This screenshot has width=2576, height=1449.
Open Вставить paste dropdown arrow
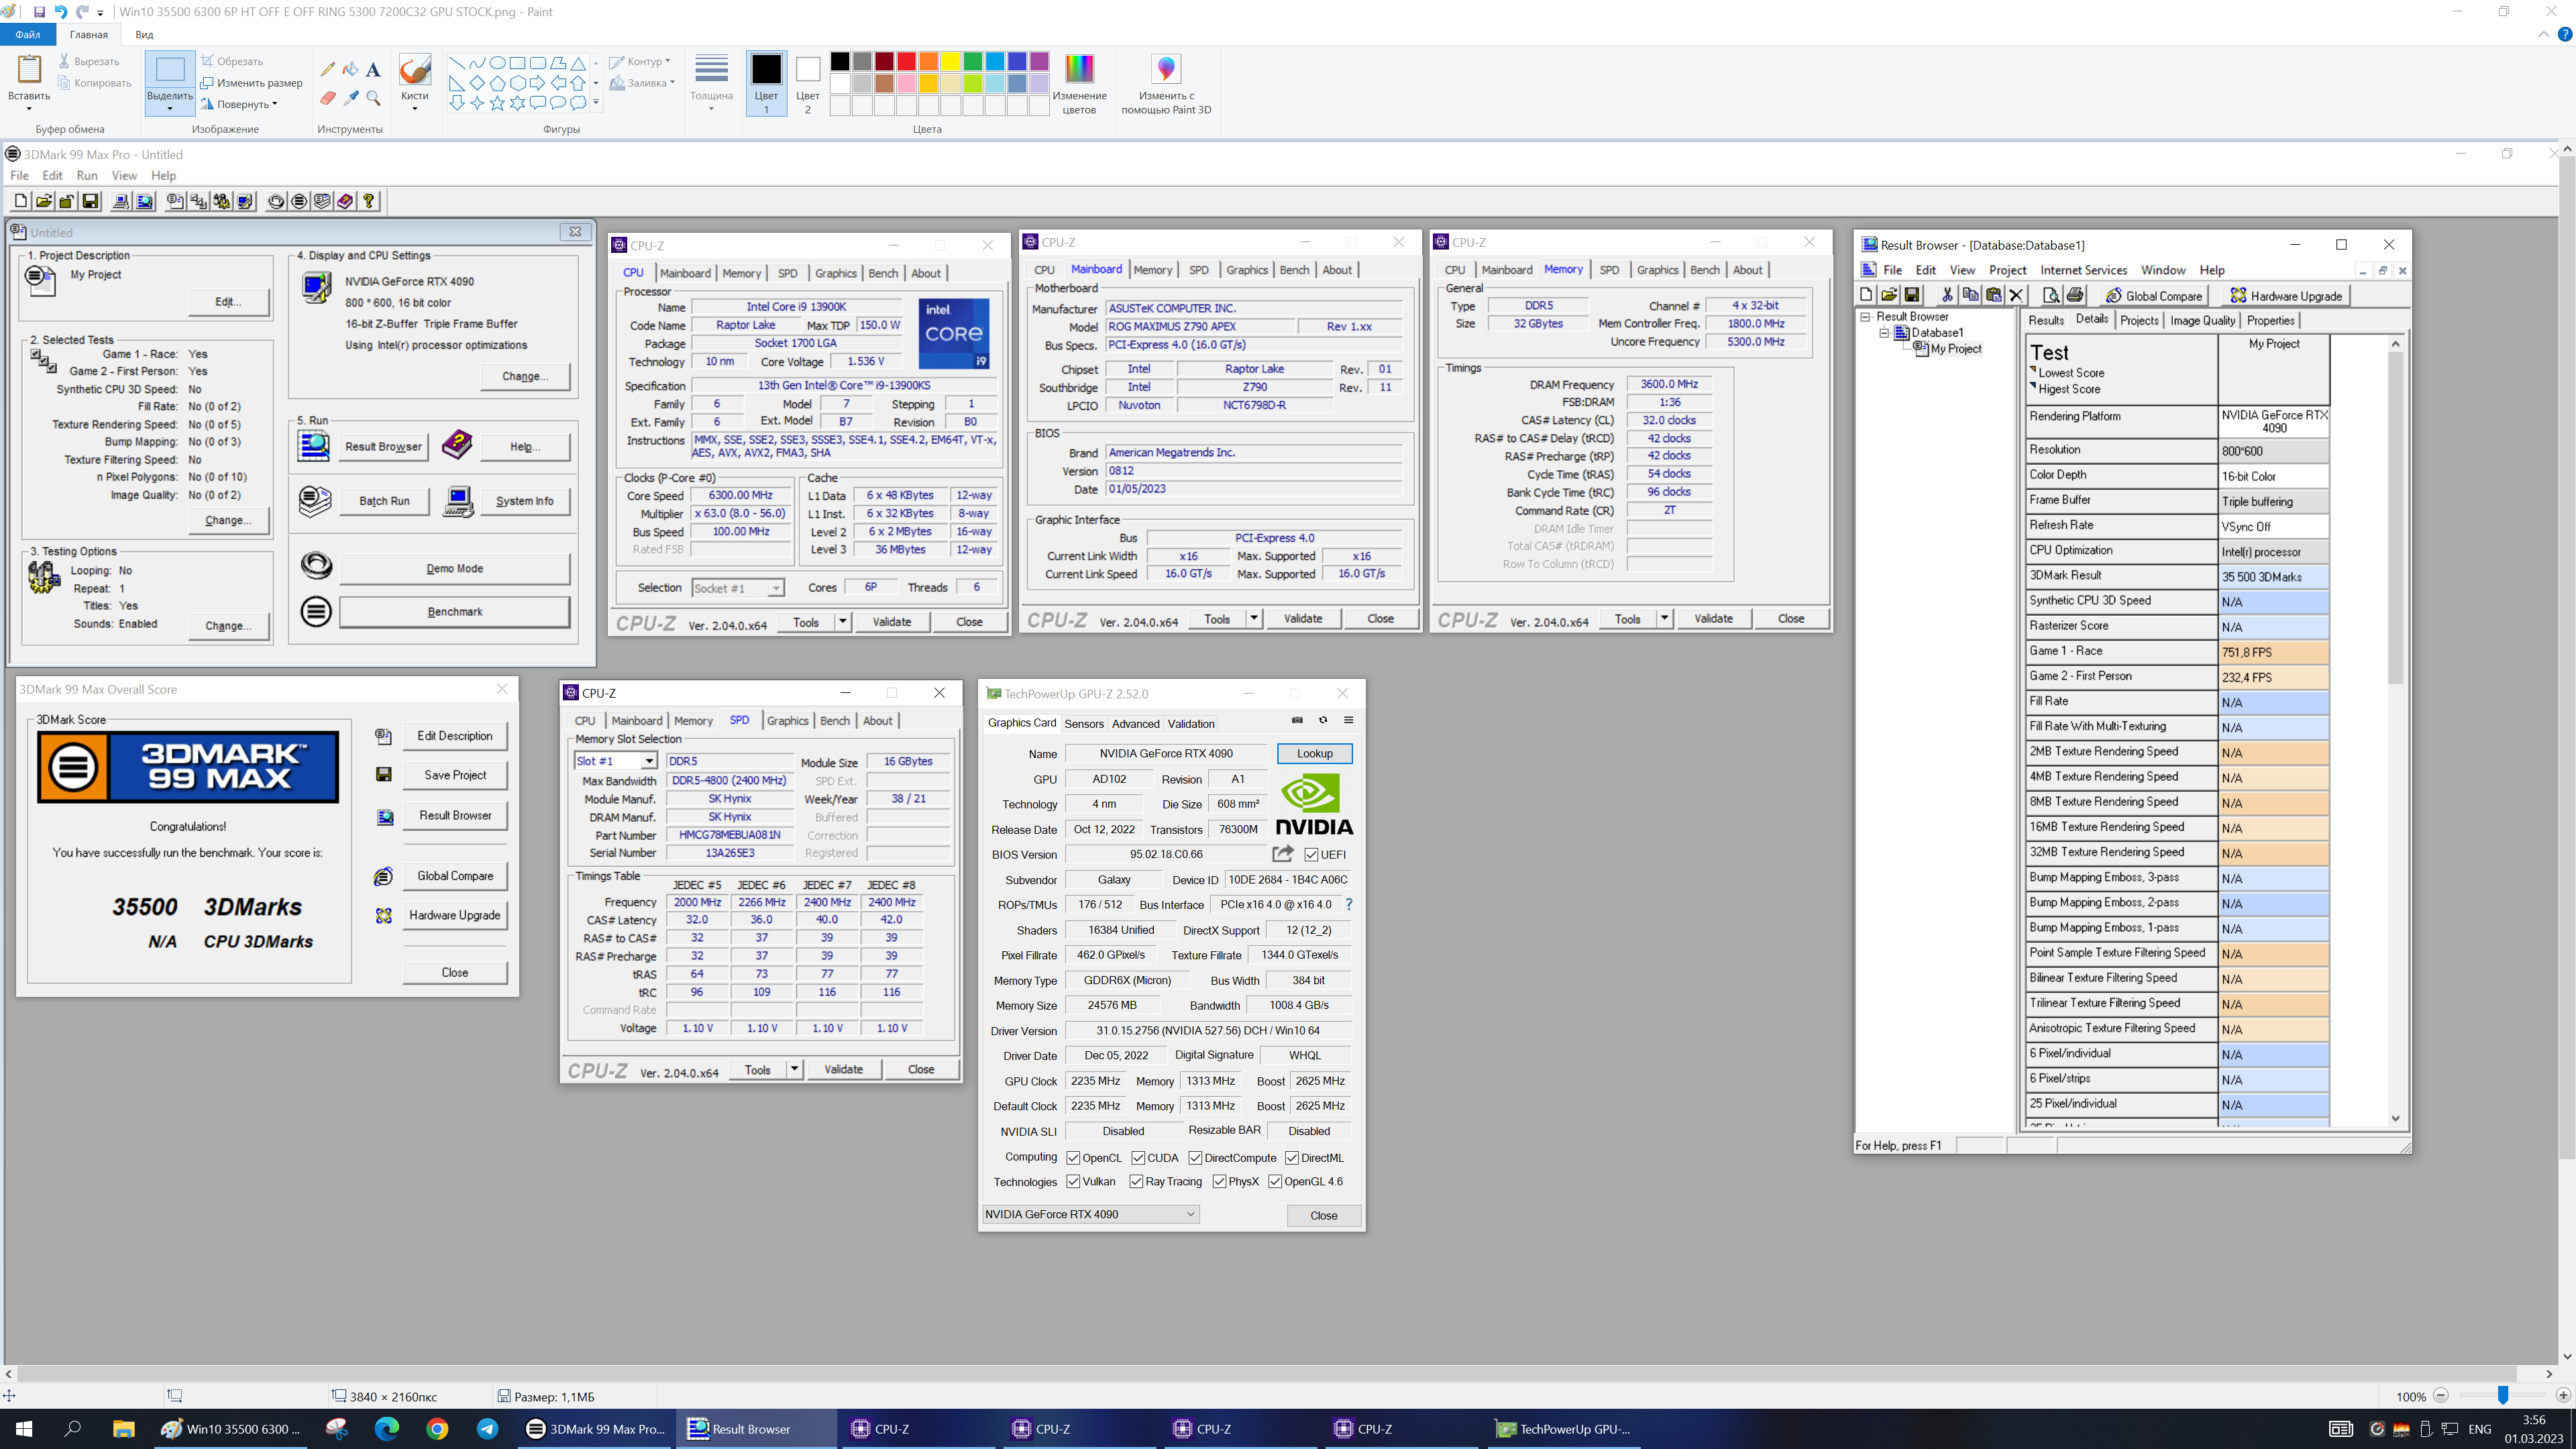[28, 108]
